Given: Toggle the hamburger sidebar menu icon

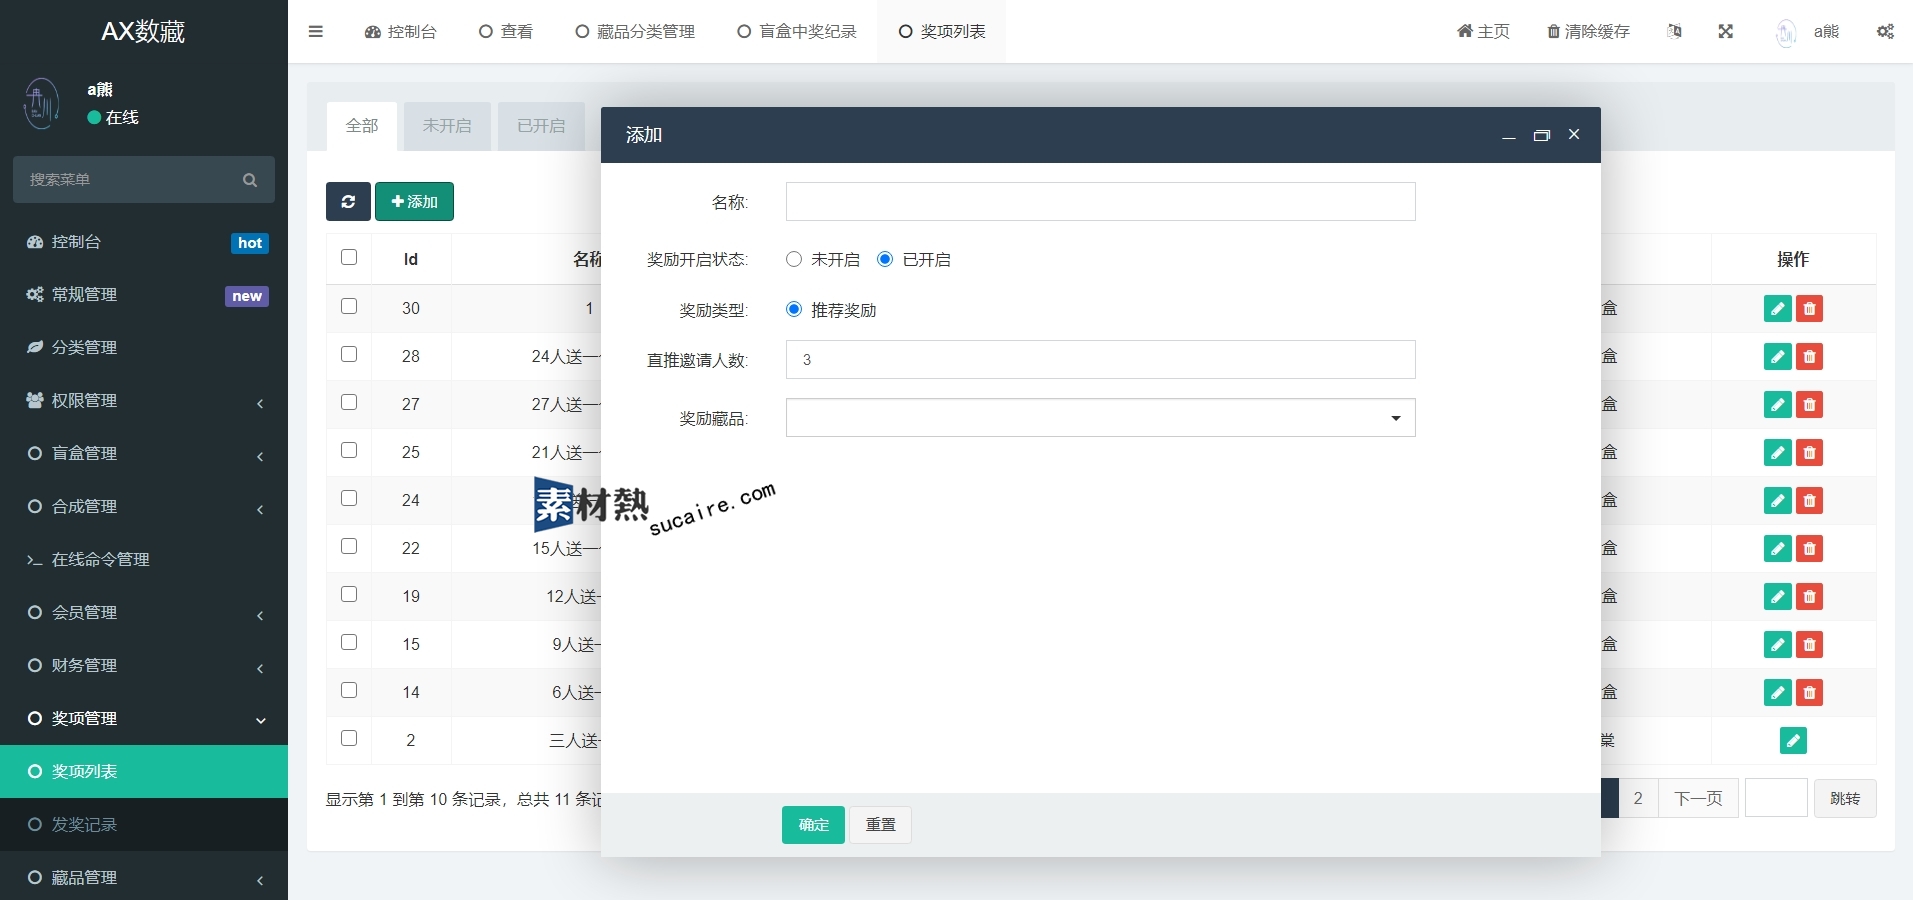Looking at the screenshot, I should click(x=315, y=31).
